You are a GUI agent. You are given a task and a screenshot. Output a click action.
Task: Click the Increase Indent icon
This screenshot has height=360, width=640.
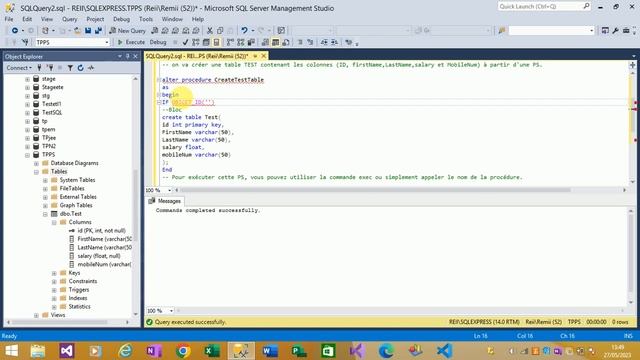point(334,42)
